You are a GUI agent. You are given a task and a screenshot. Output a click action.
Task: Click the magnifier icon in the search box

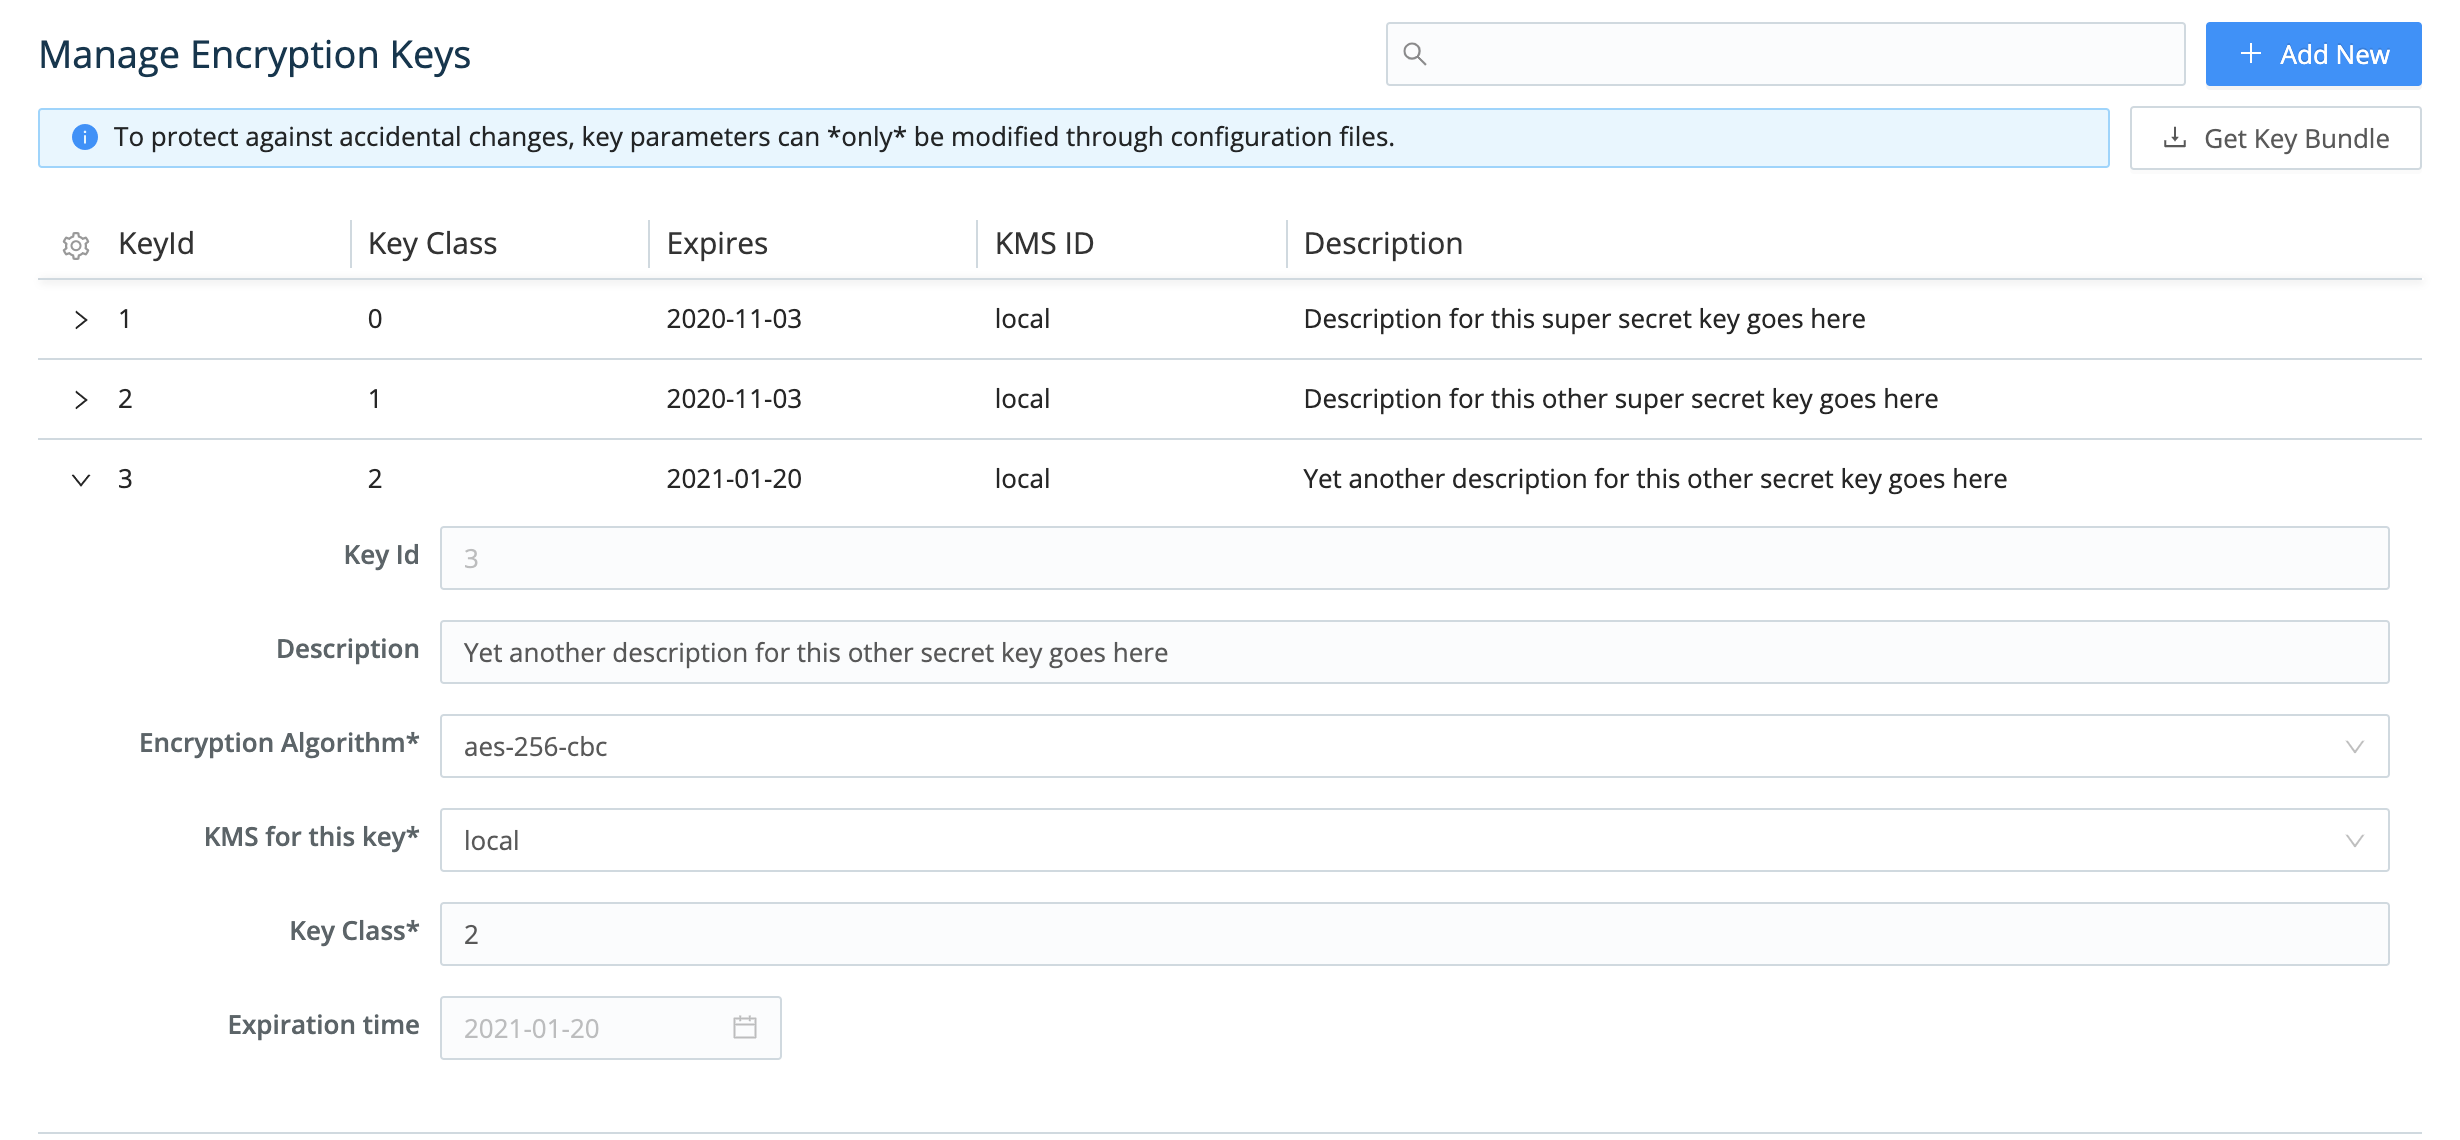[1415, 54]
